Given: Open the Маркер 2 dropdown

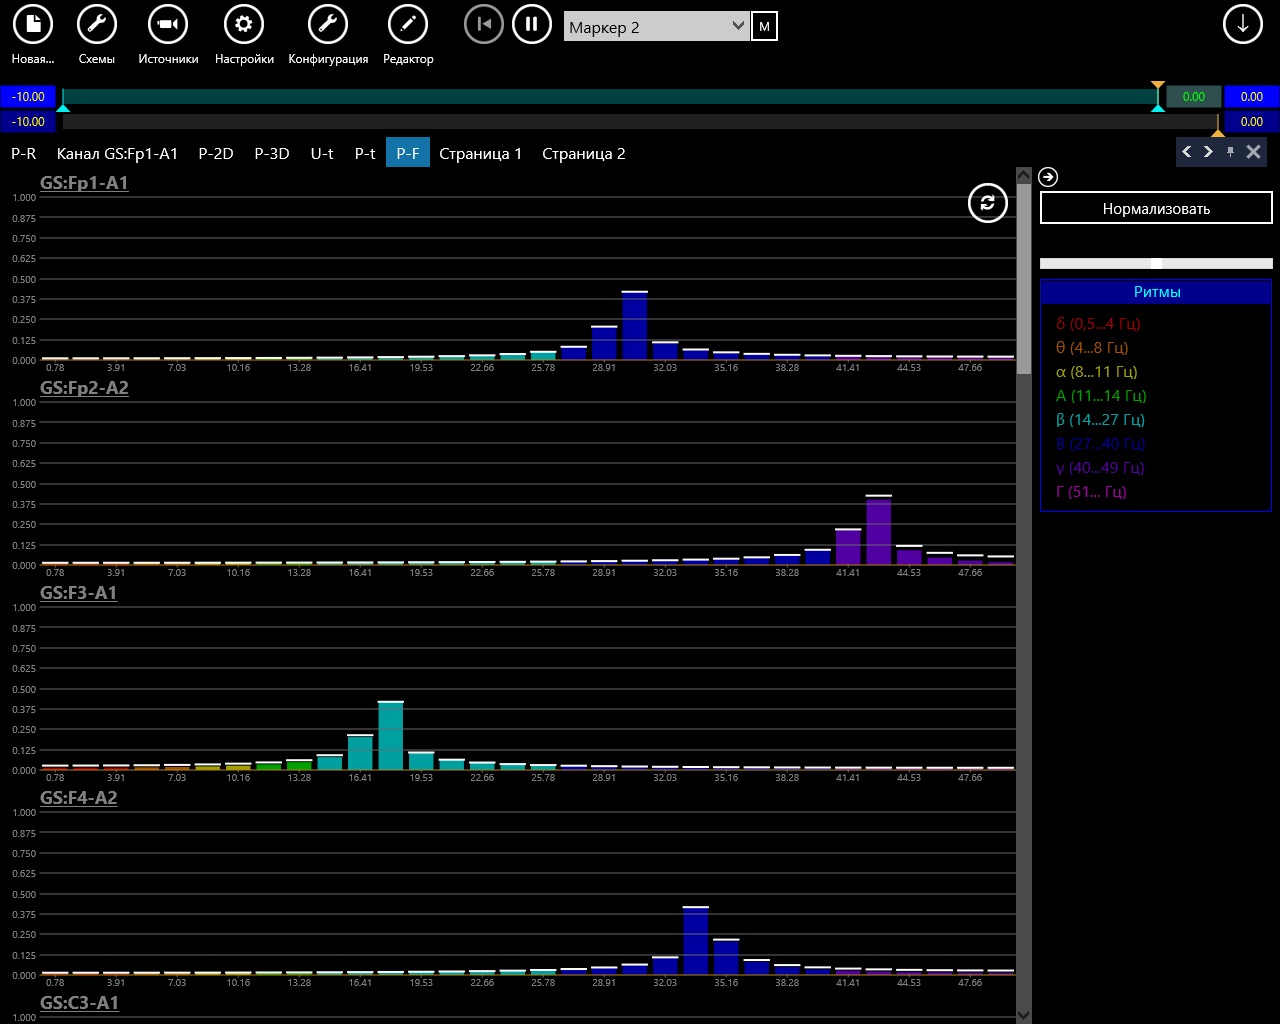Looking at the screenshot, I should 657,27.
